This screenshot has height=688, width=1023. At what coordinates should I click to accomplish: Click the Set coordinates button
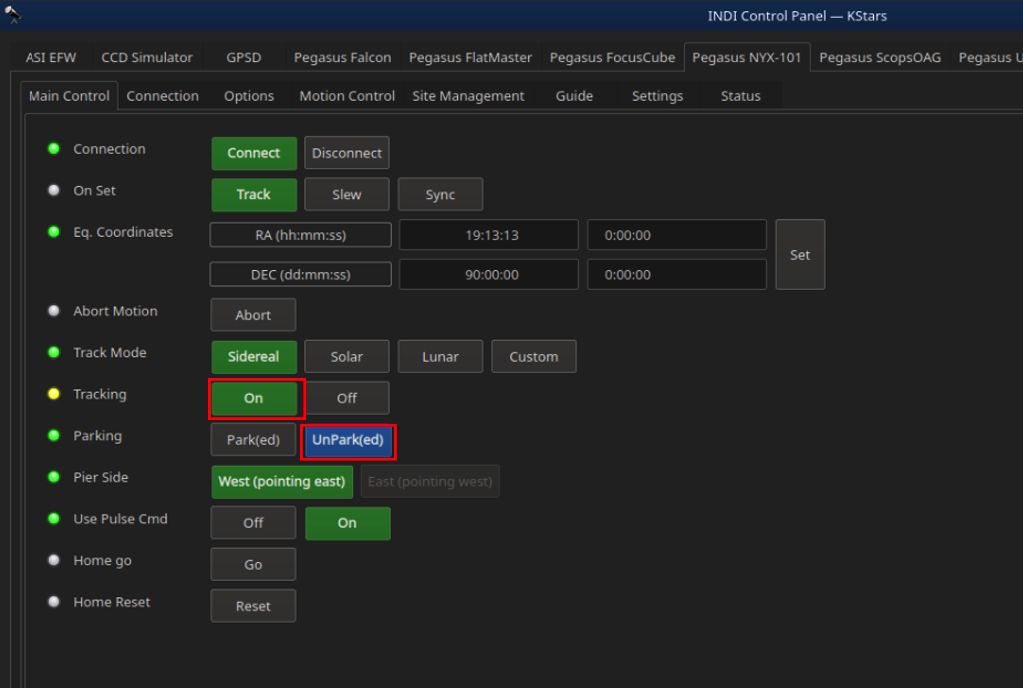800,255
